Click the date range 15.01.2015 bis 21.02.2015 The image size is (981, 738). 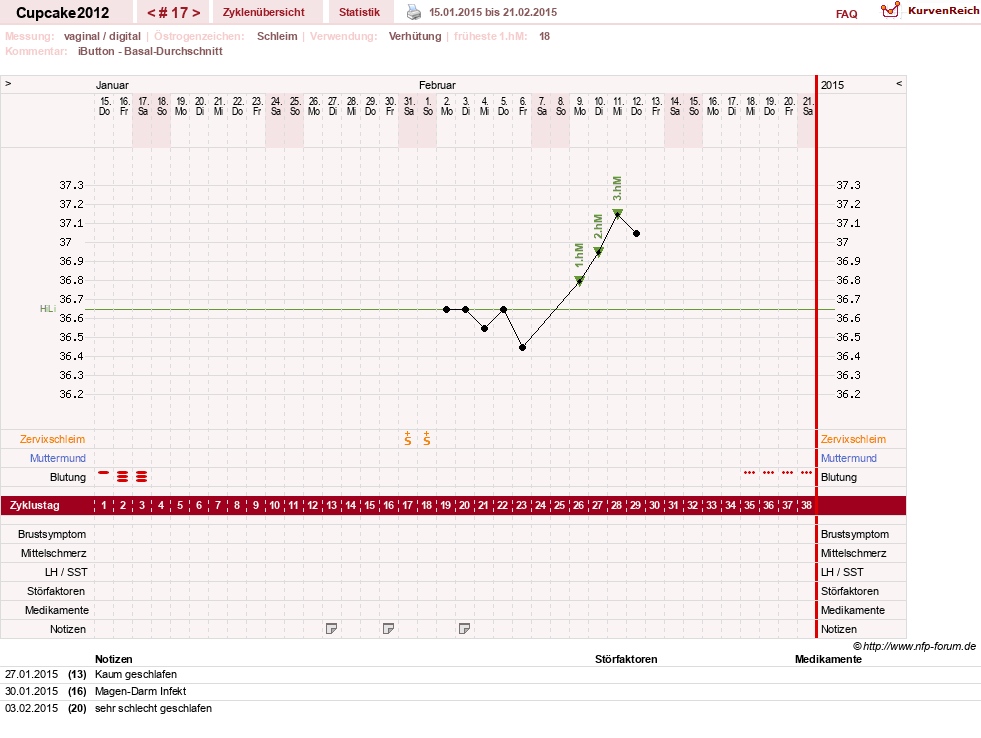tap(493, 12)
